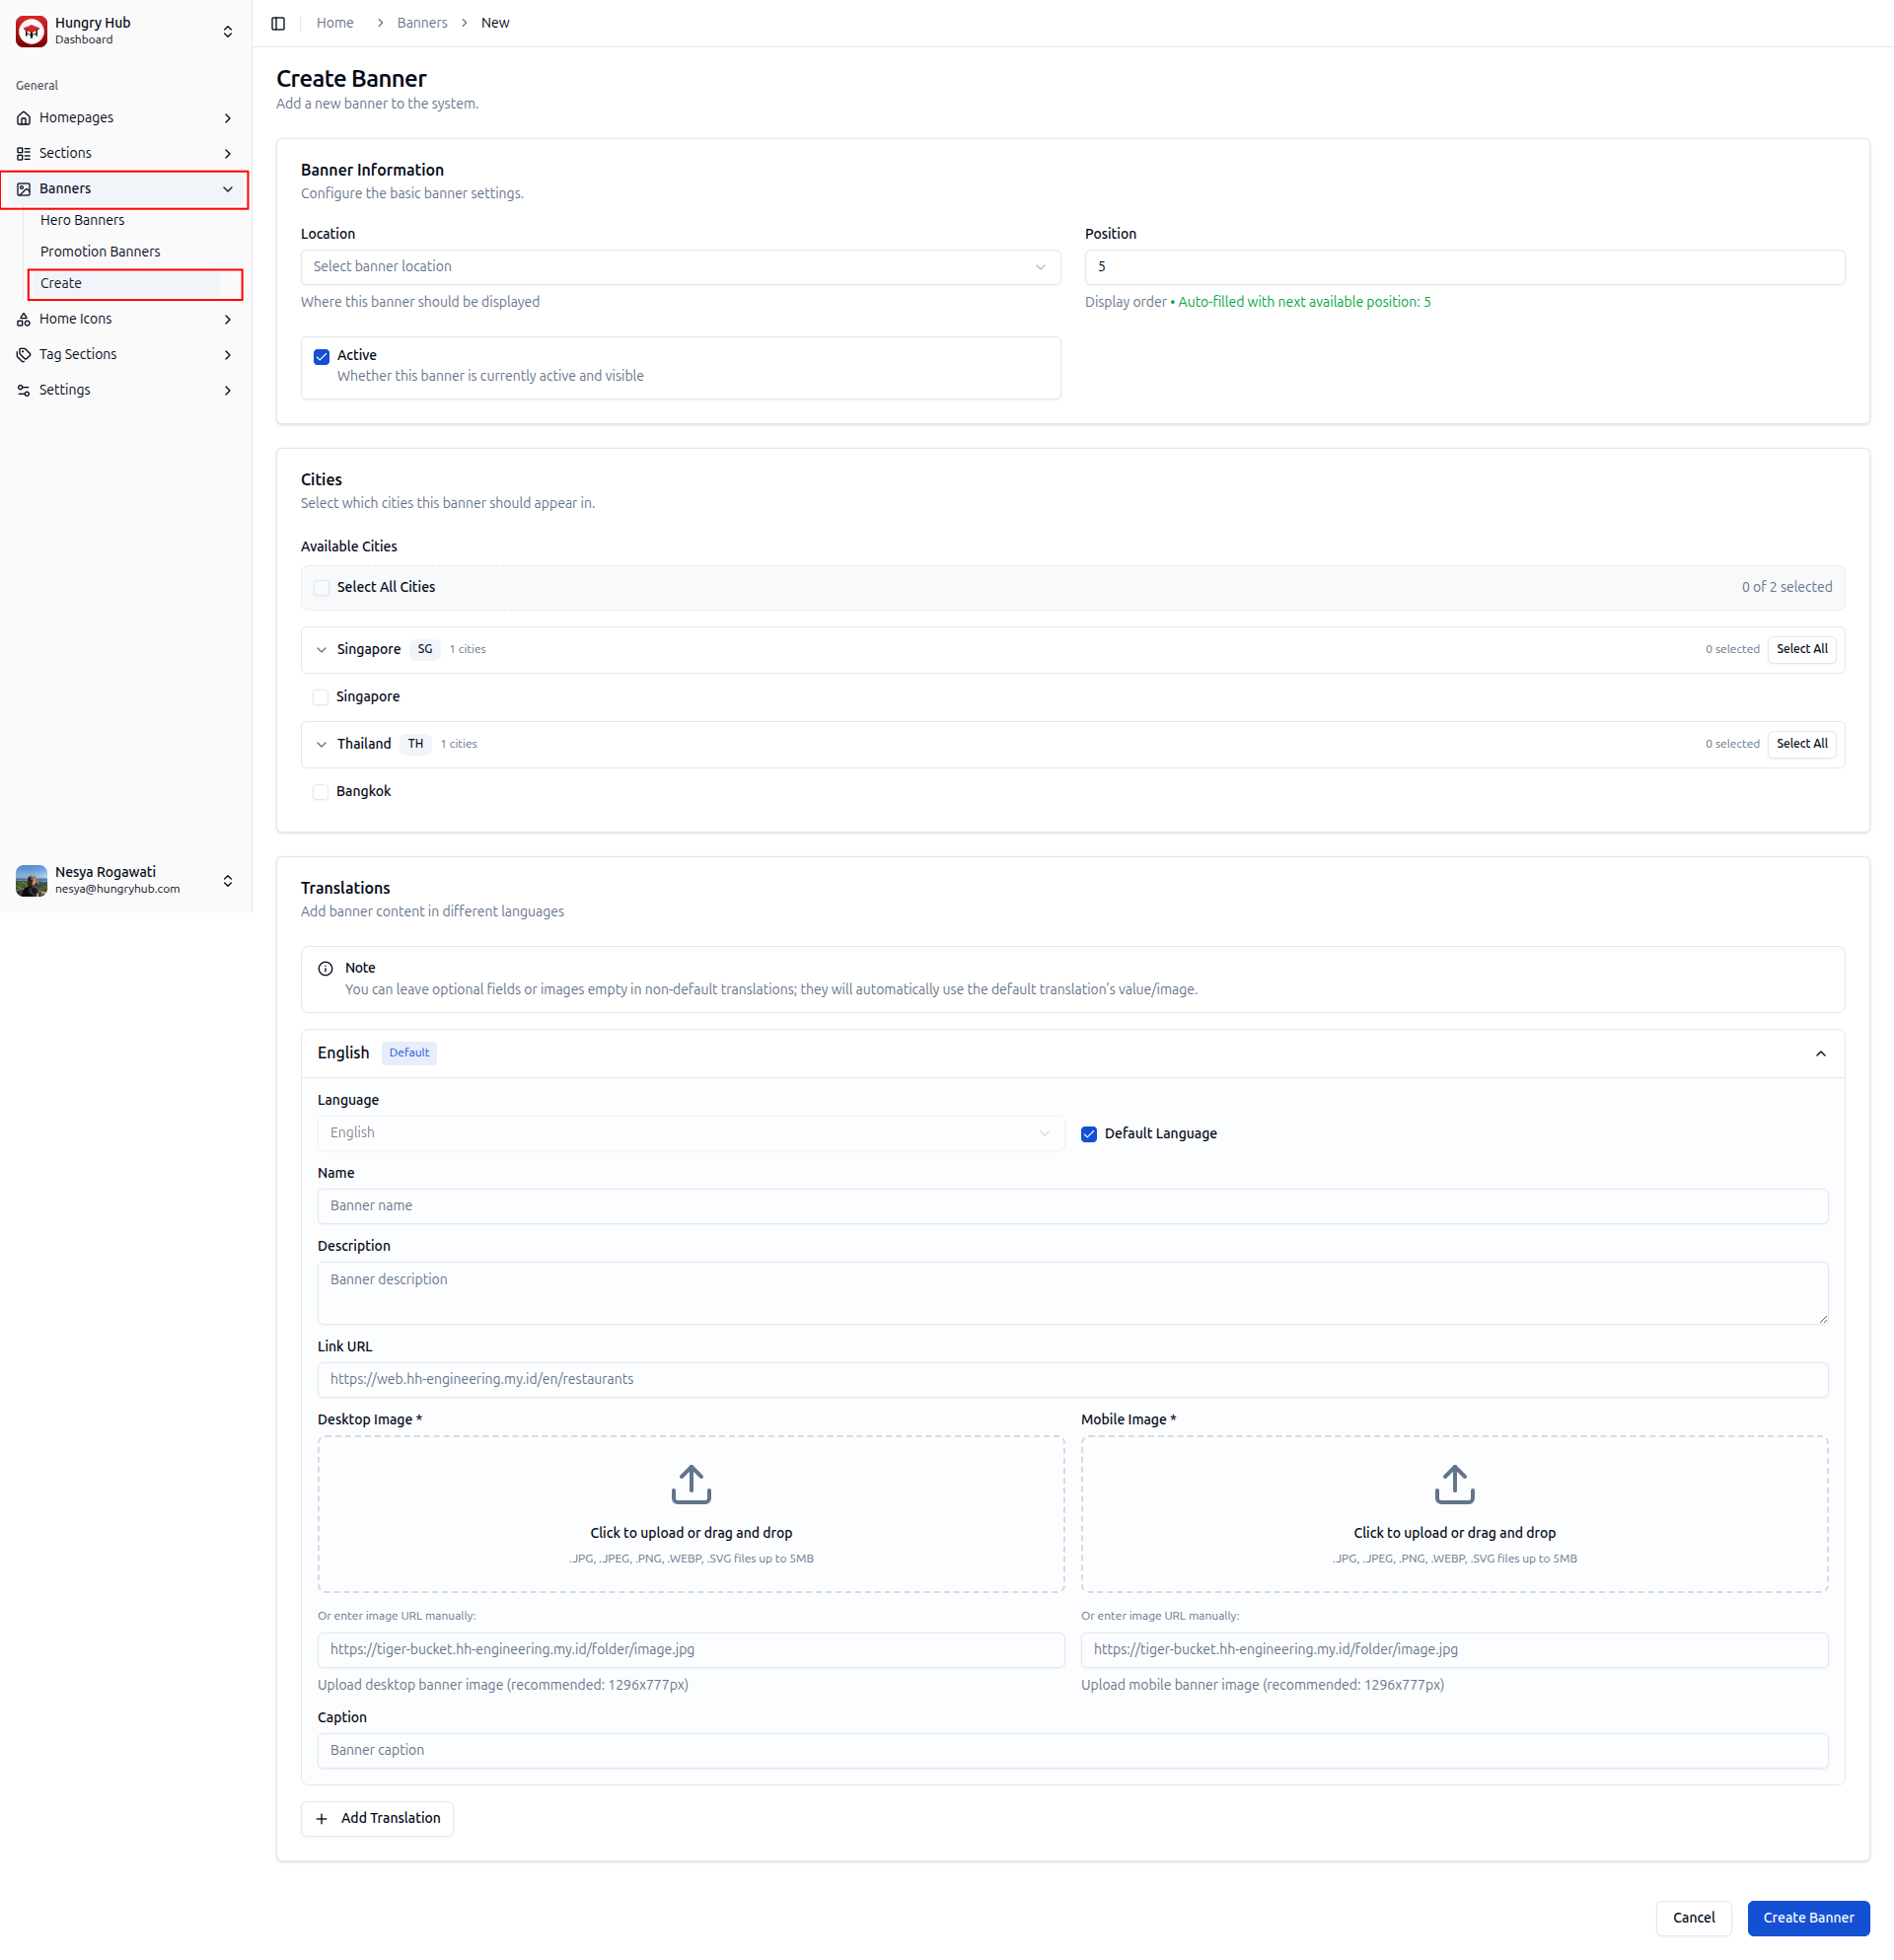The image size is (1894, 1960).
Task: Click the Tag Sections tag icon
Action: pos(24,355)
